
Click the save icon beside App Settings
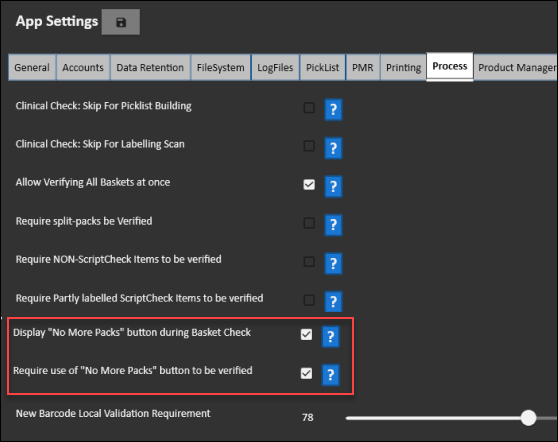[121, 22]
